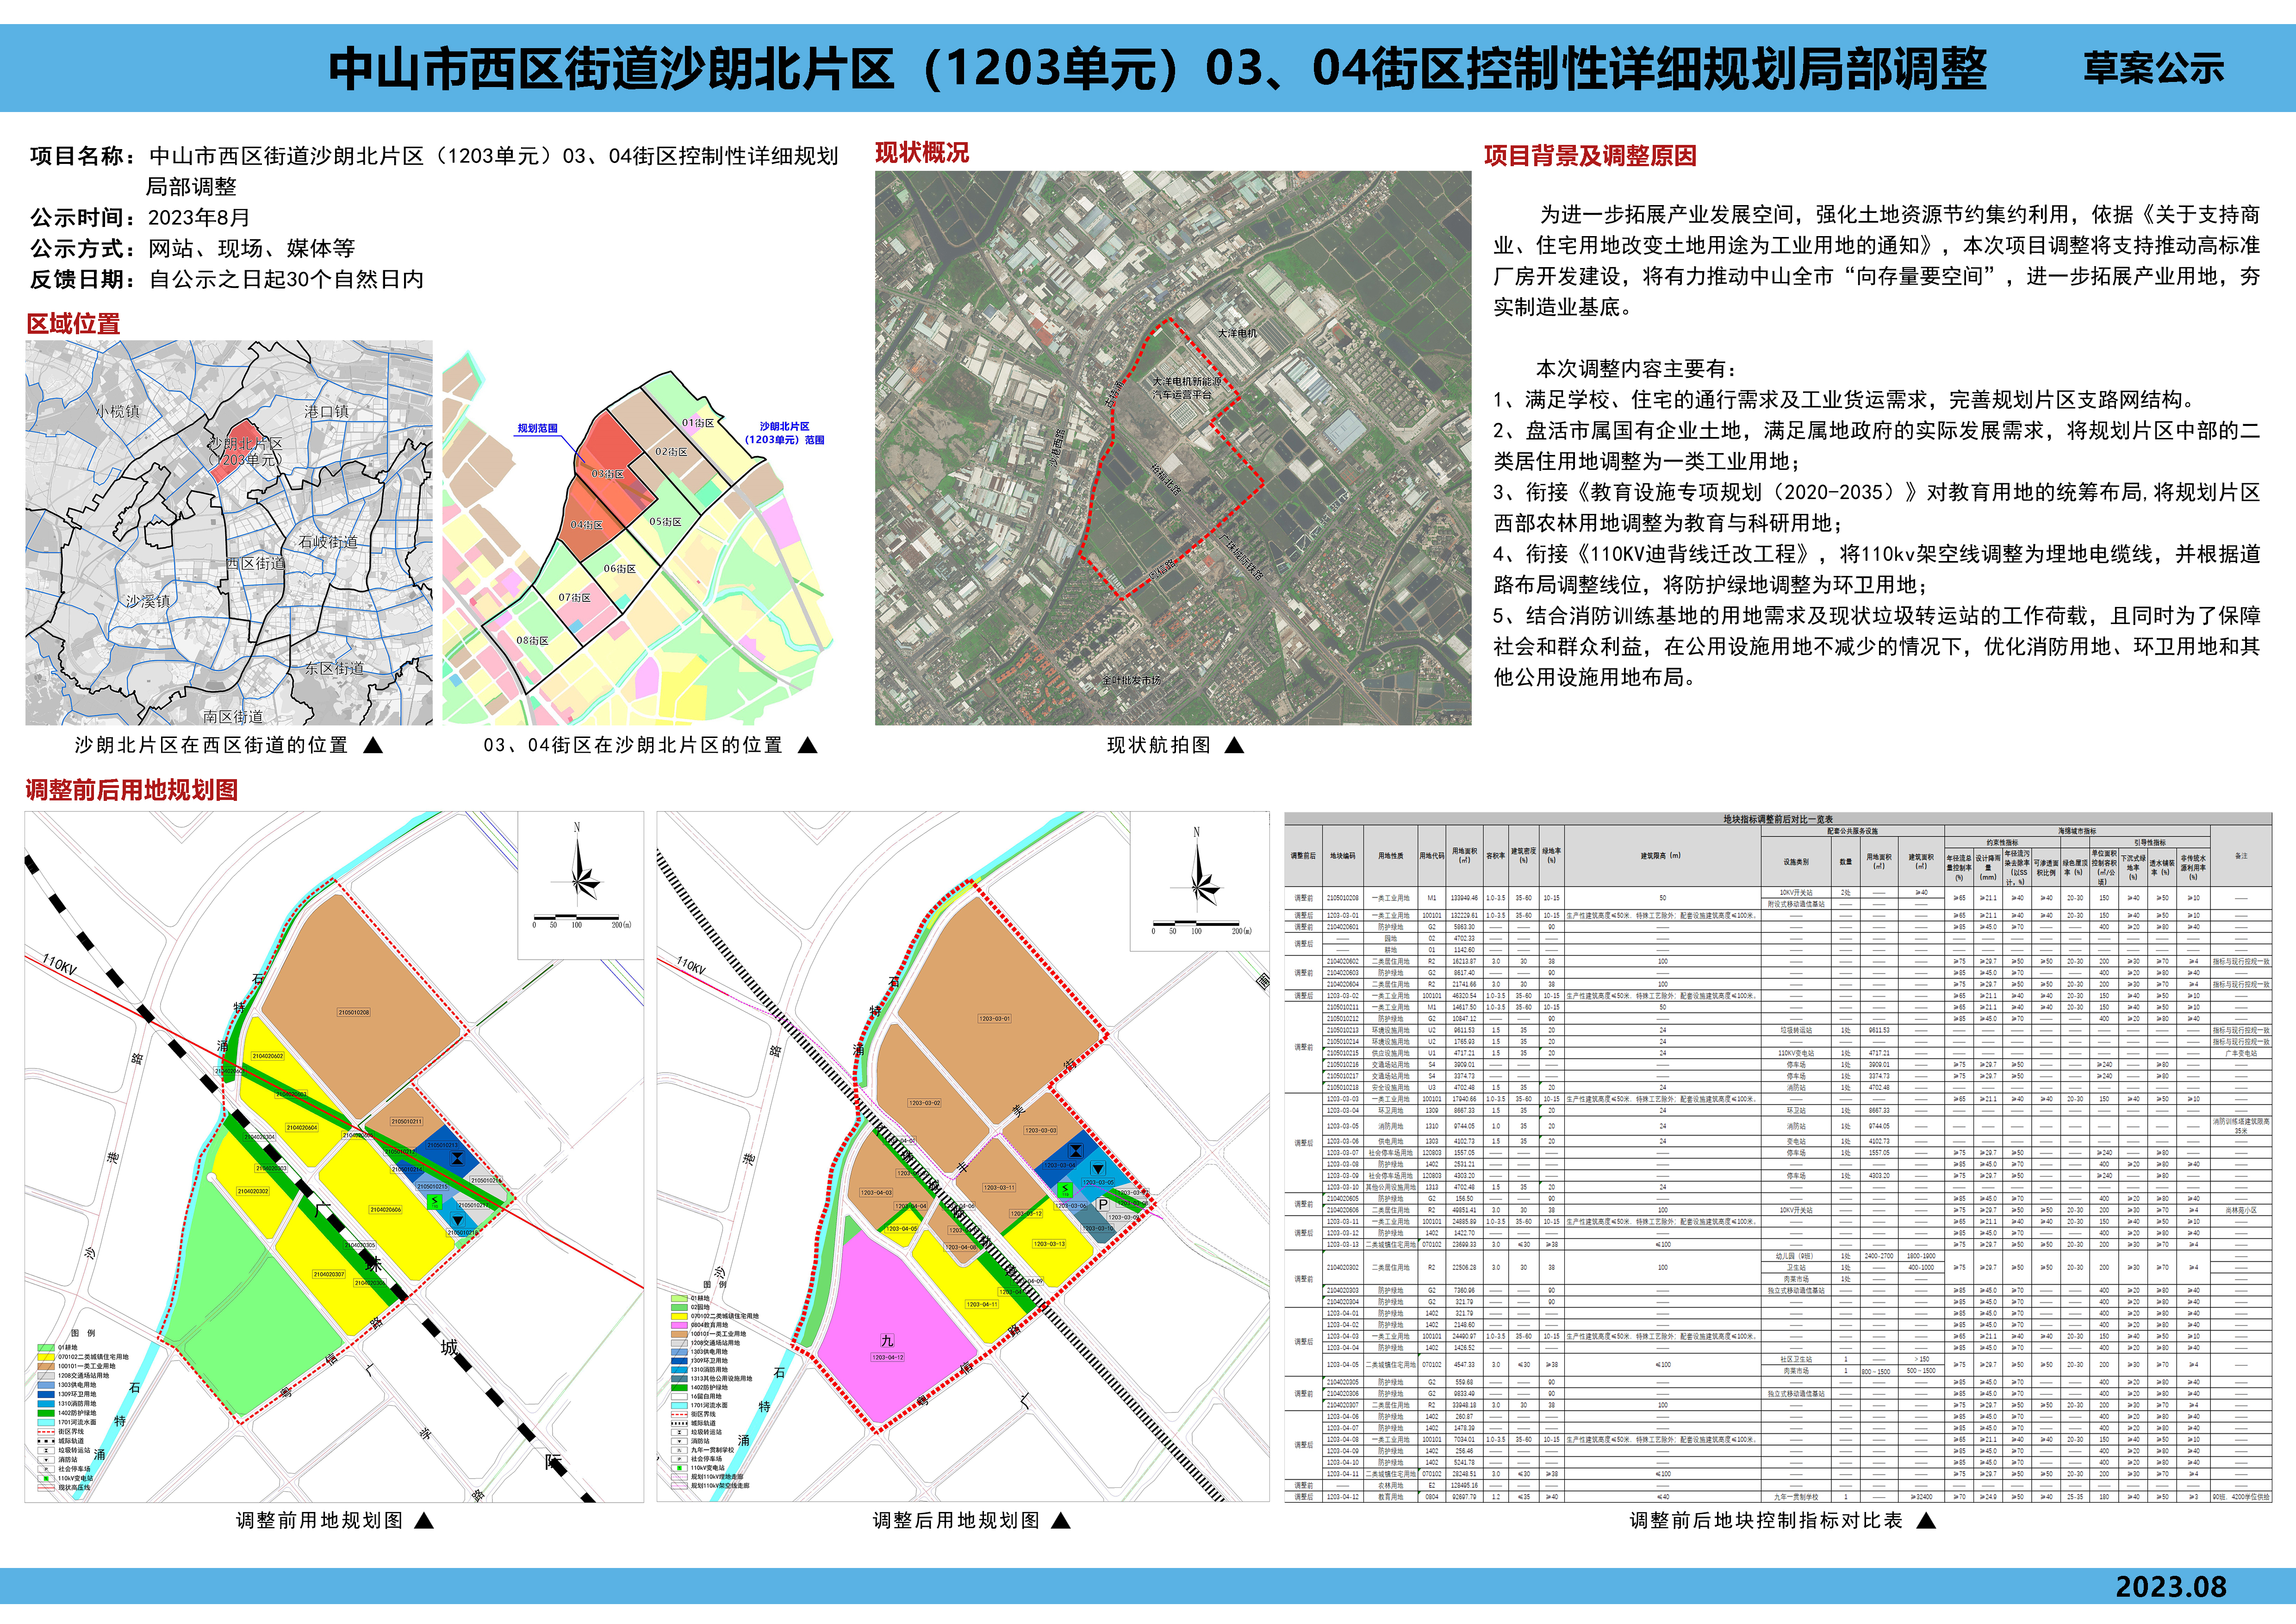
Task: Click the 1313其他公用设施用地 legend swatch
Action: [679, 1379]
